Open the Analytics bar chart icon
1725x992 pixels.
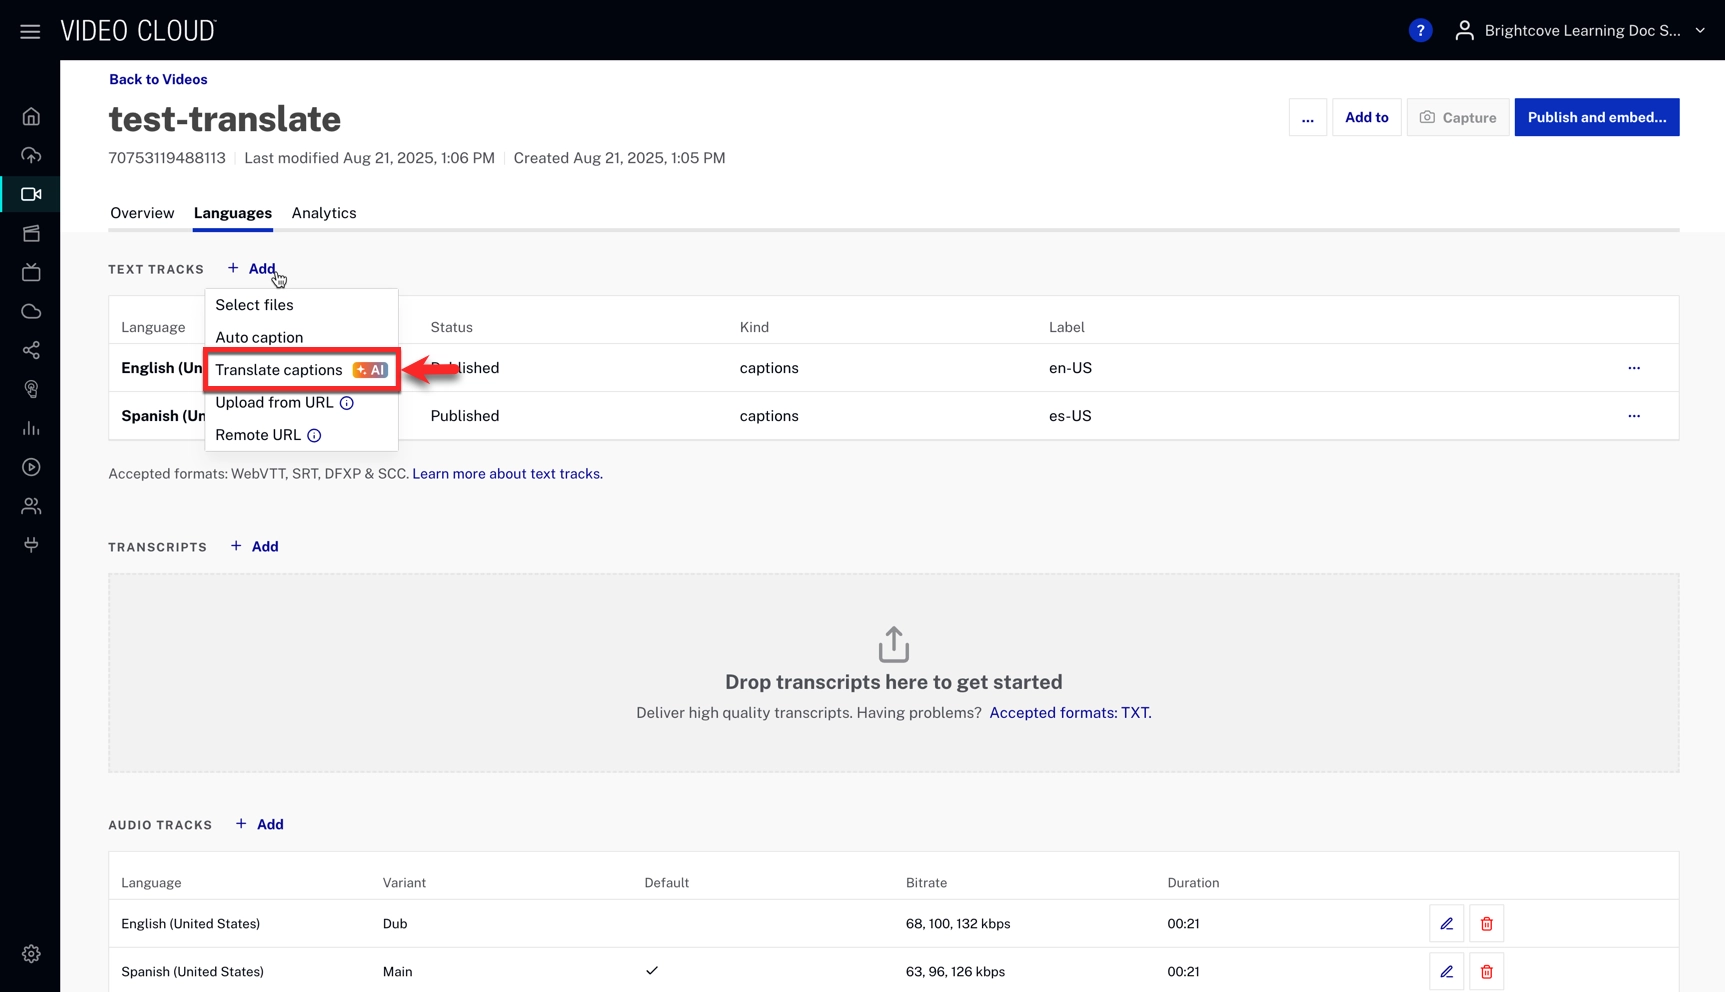pos(31,428)
